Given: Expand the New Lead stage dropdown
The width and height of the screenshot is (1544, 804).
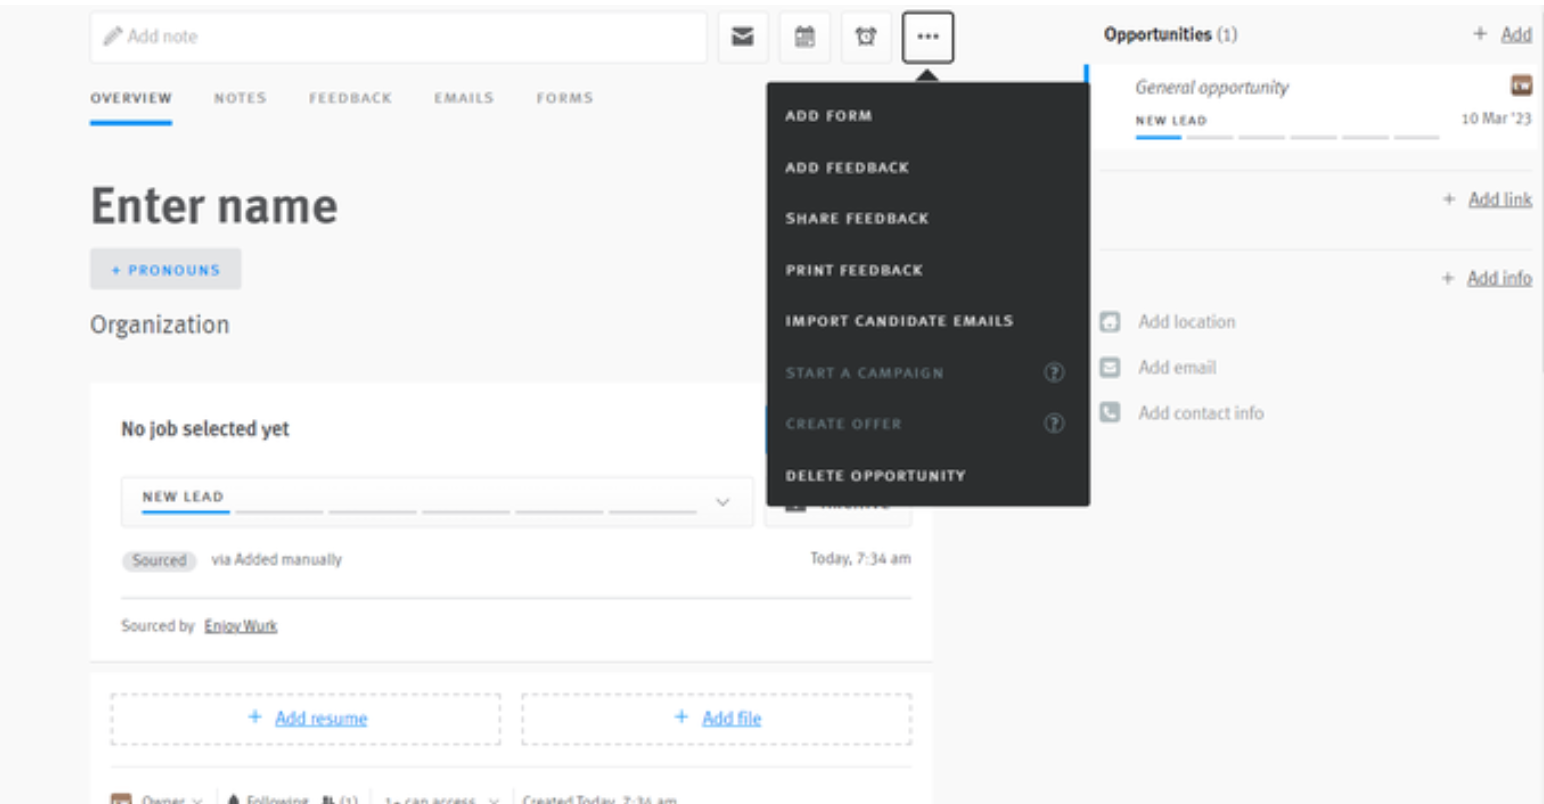Looking at the screenshot, I should pos(722,502).
